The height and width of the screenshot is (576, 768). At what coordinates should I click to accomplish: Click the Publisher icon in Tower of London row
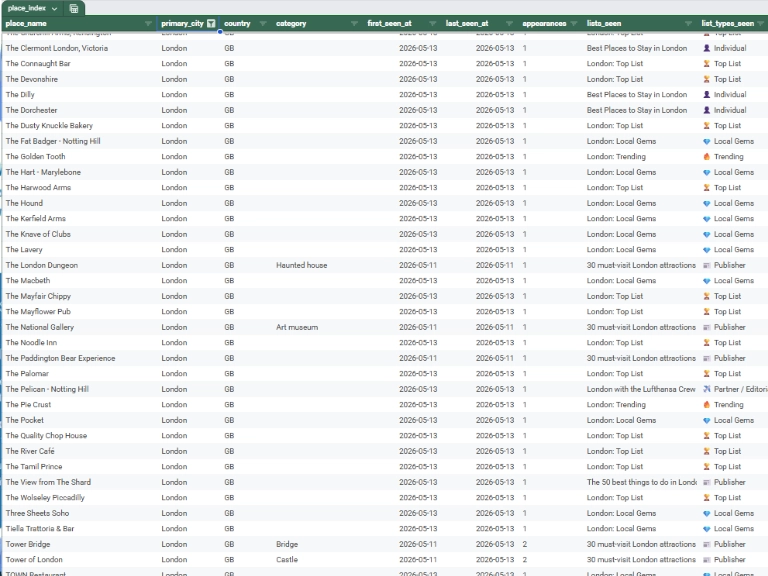click(x=706, y=560)
